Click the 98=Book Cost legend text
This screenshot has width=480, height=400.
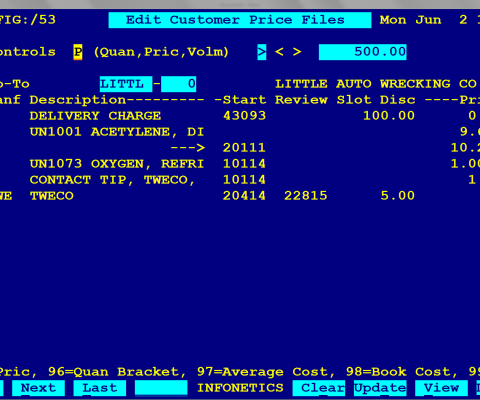pos(402,372)
